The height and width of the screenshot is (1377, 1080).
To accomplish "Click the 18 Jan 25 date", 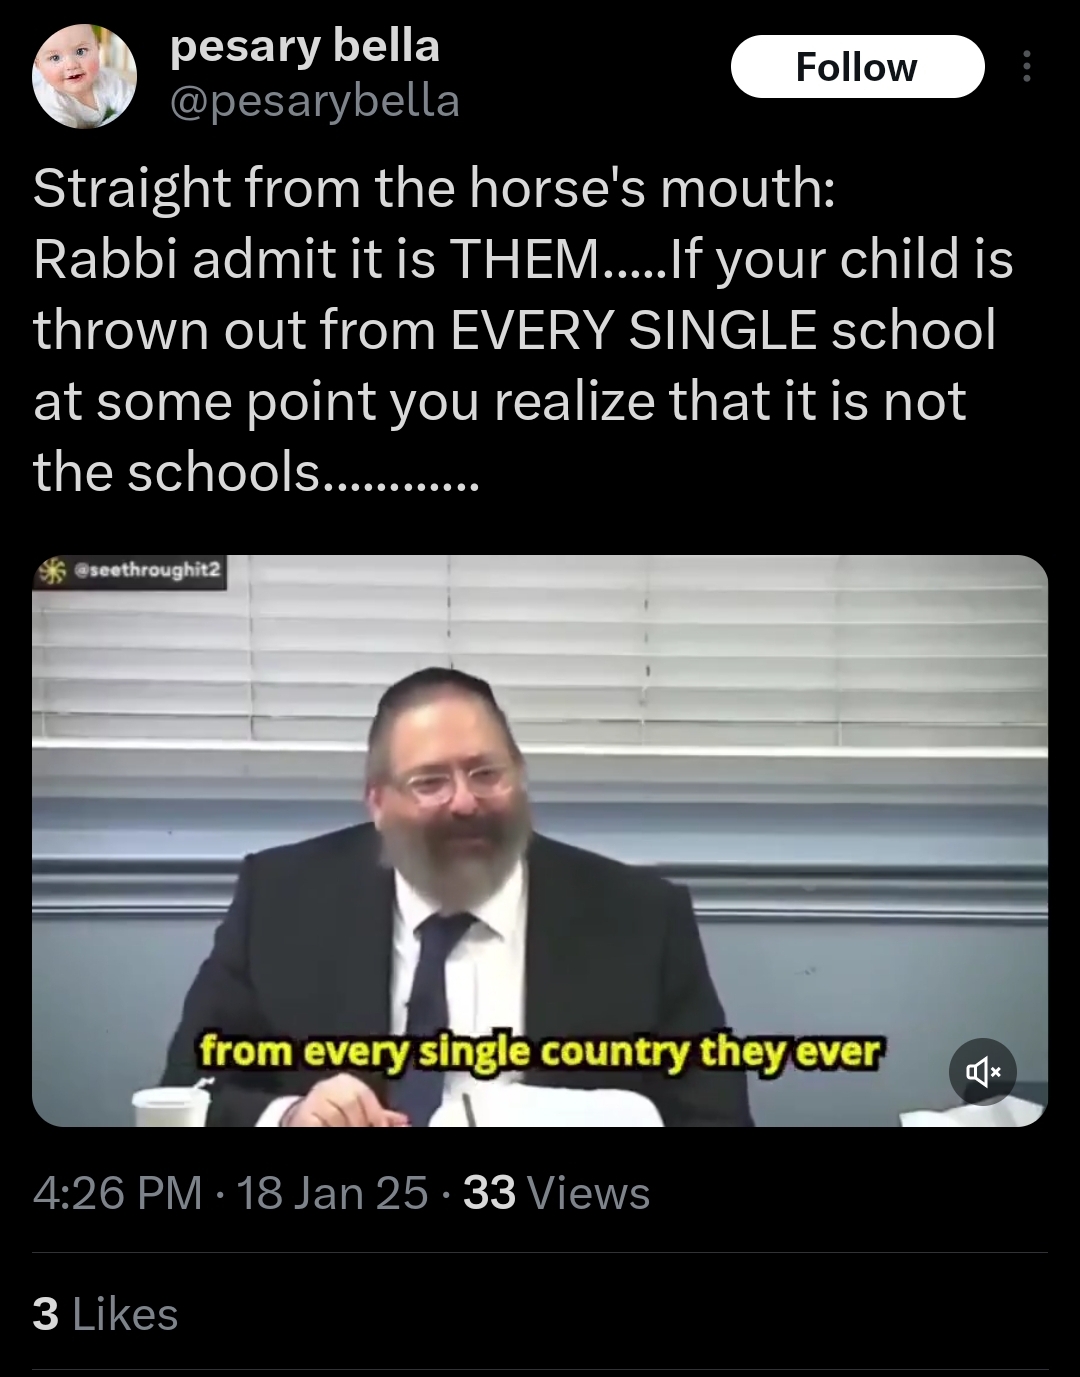I will (332, 1193).
